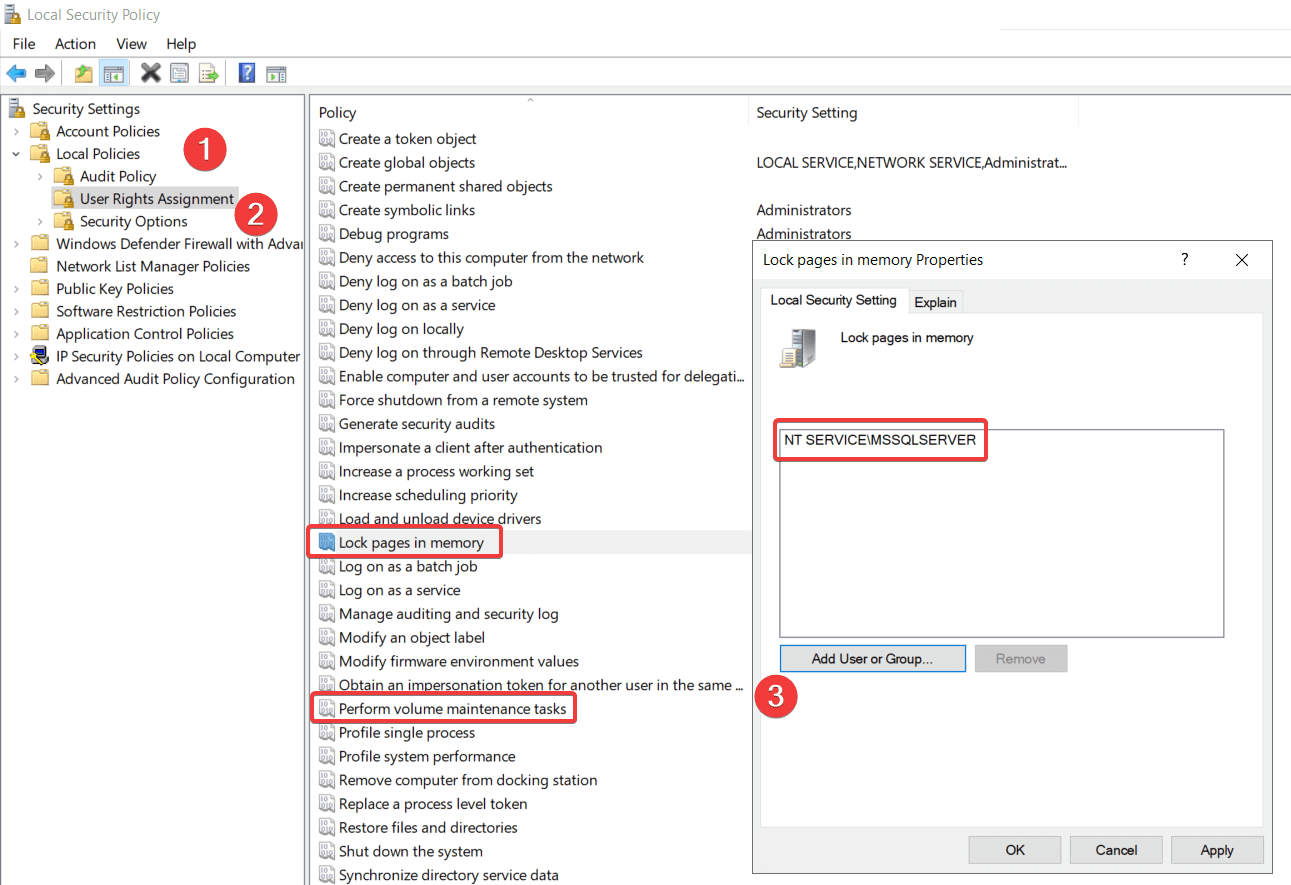Open the Action menu
This screenshot has height=885, width=1291.
coord(75,44)
